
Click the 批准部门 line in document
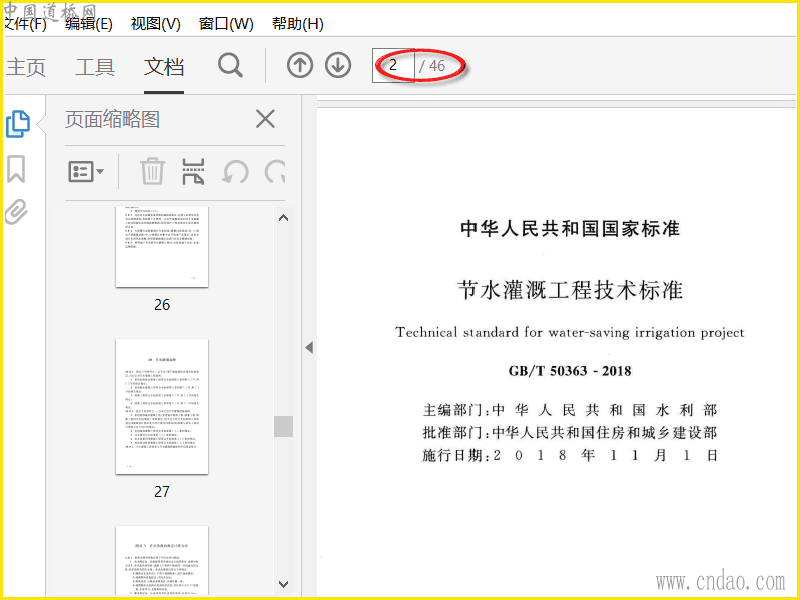pos(570,433)
